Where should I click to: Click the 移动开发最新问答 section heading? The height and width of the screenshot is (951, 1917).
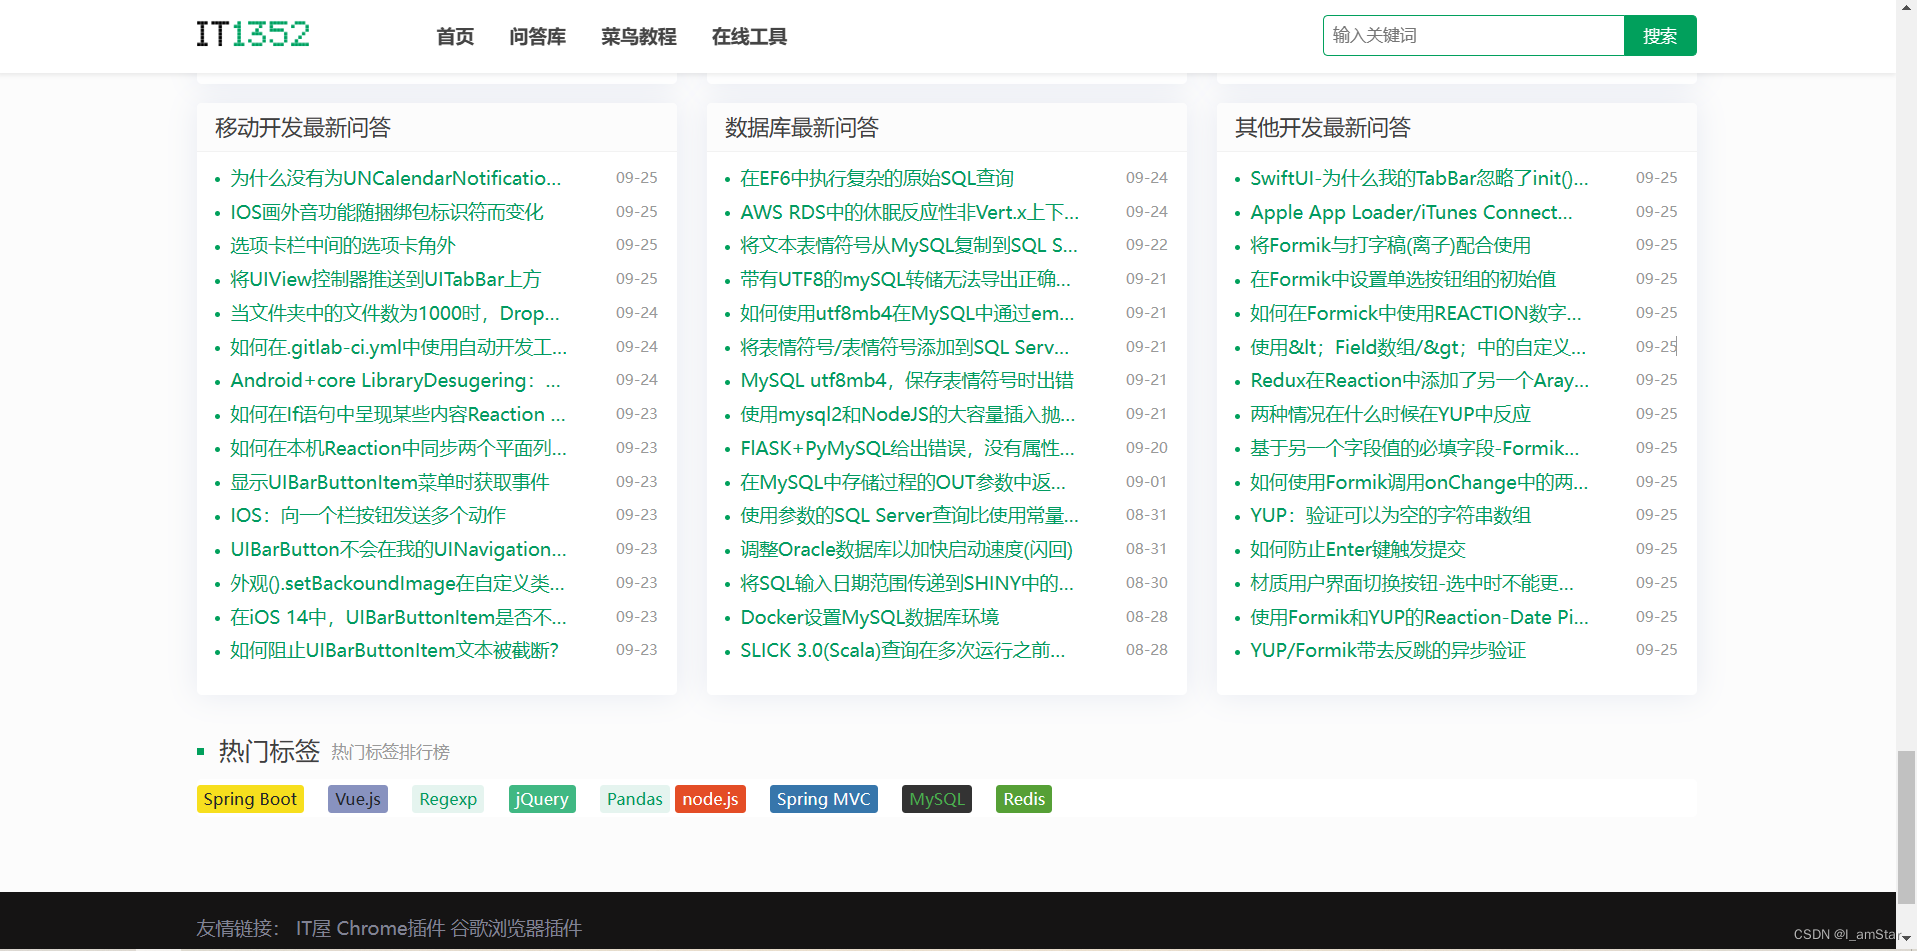coord(303,128)
